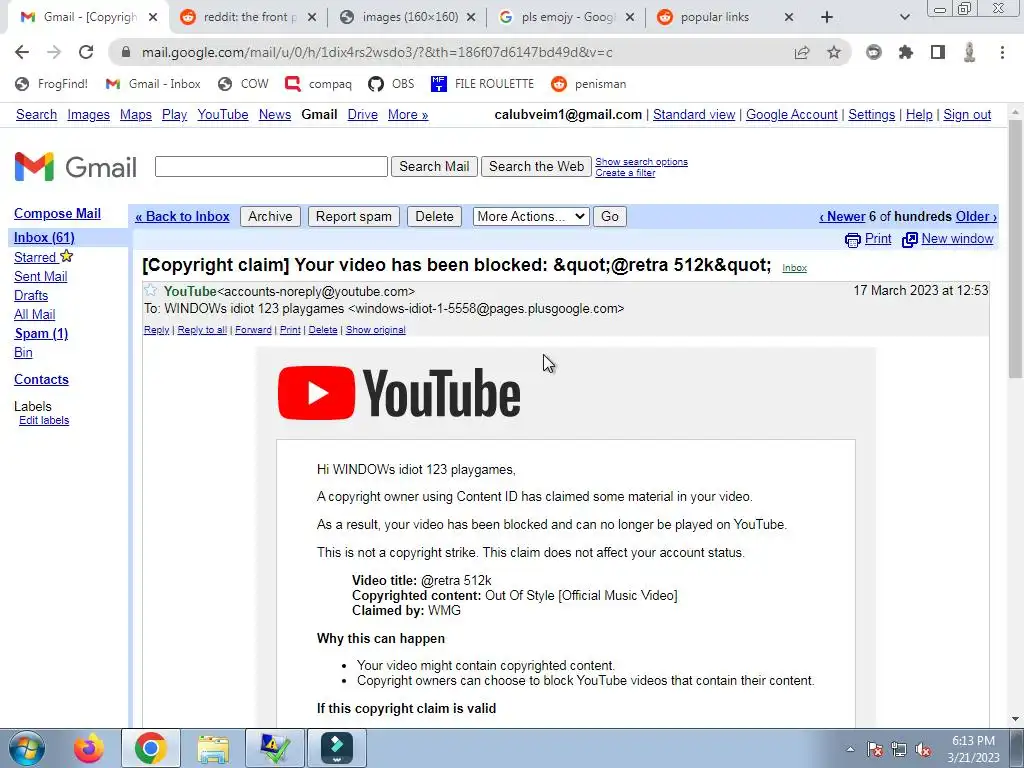Open Show search options link
The height and width of the screenshot is (768, 1024).
pos(641,162)
